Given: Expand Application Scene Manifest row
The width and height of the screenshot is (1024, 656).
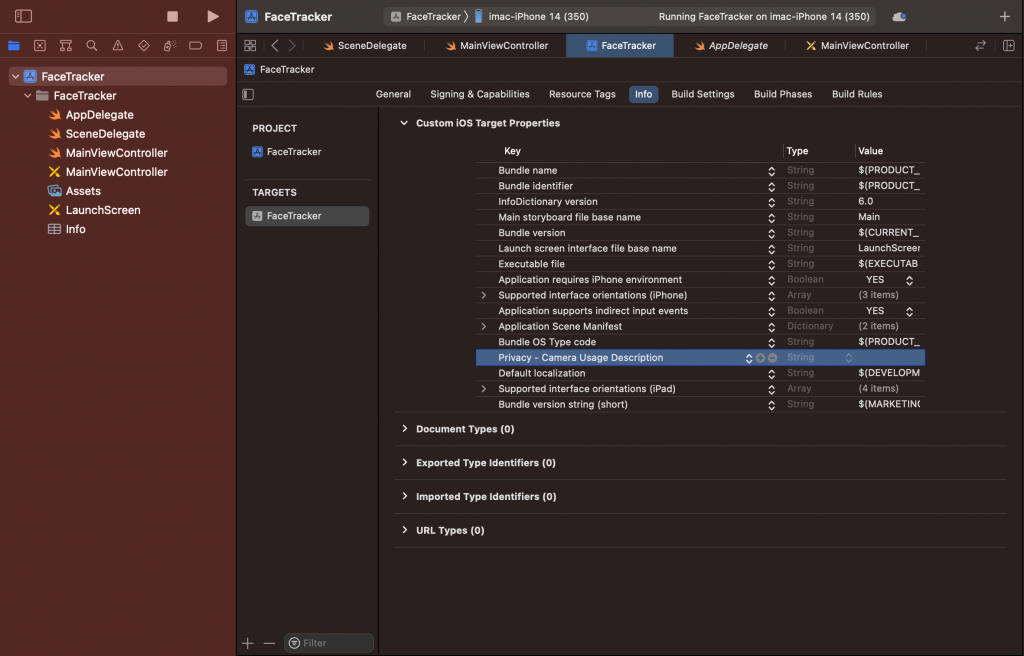Looking at the screenshot, I should point(484,327).
